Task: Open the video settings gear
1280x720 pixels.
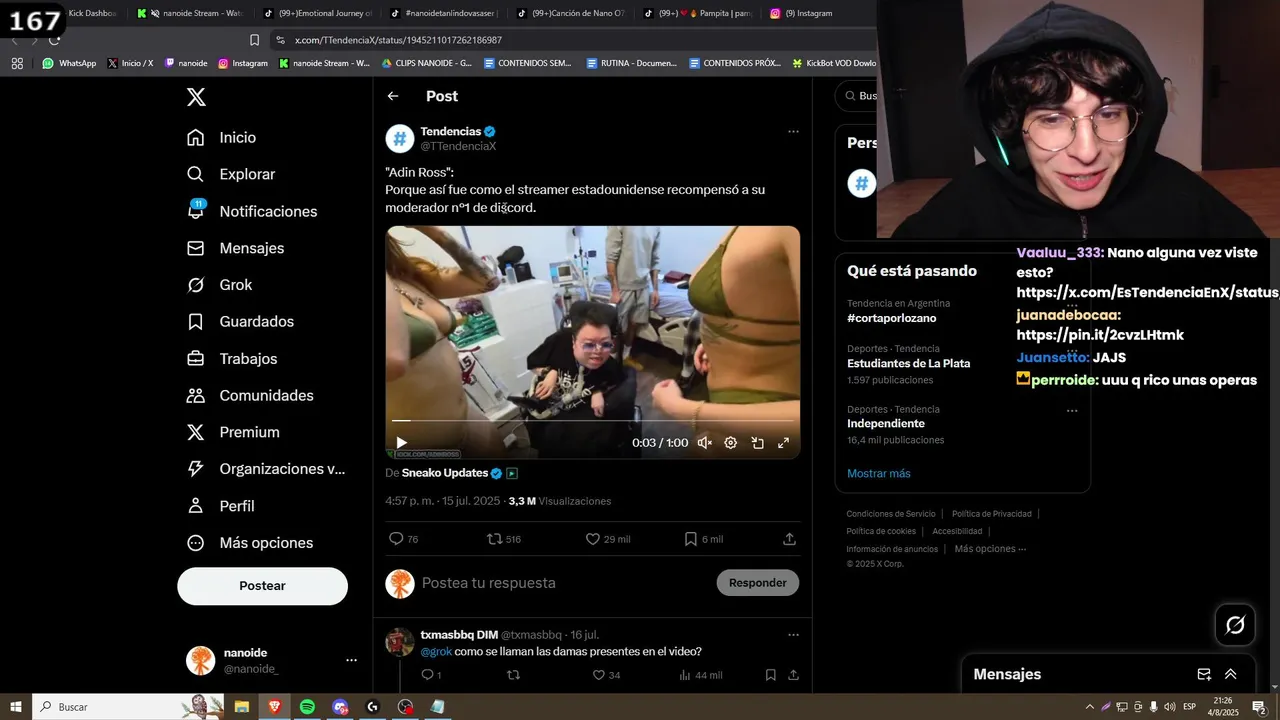Action: click(x=731, y=442)
